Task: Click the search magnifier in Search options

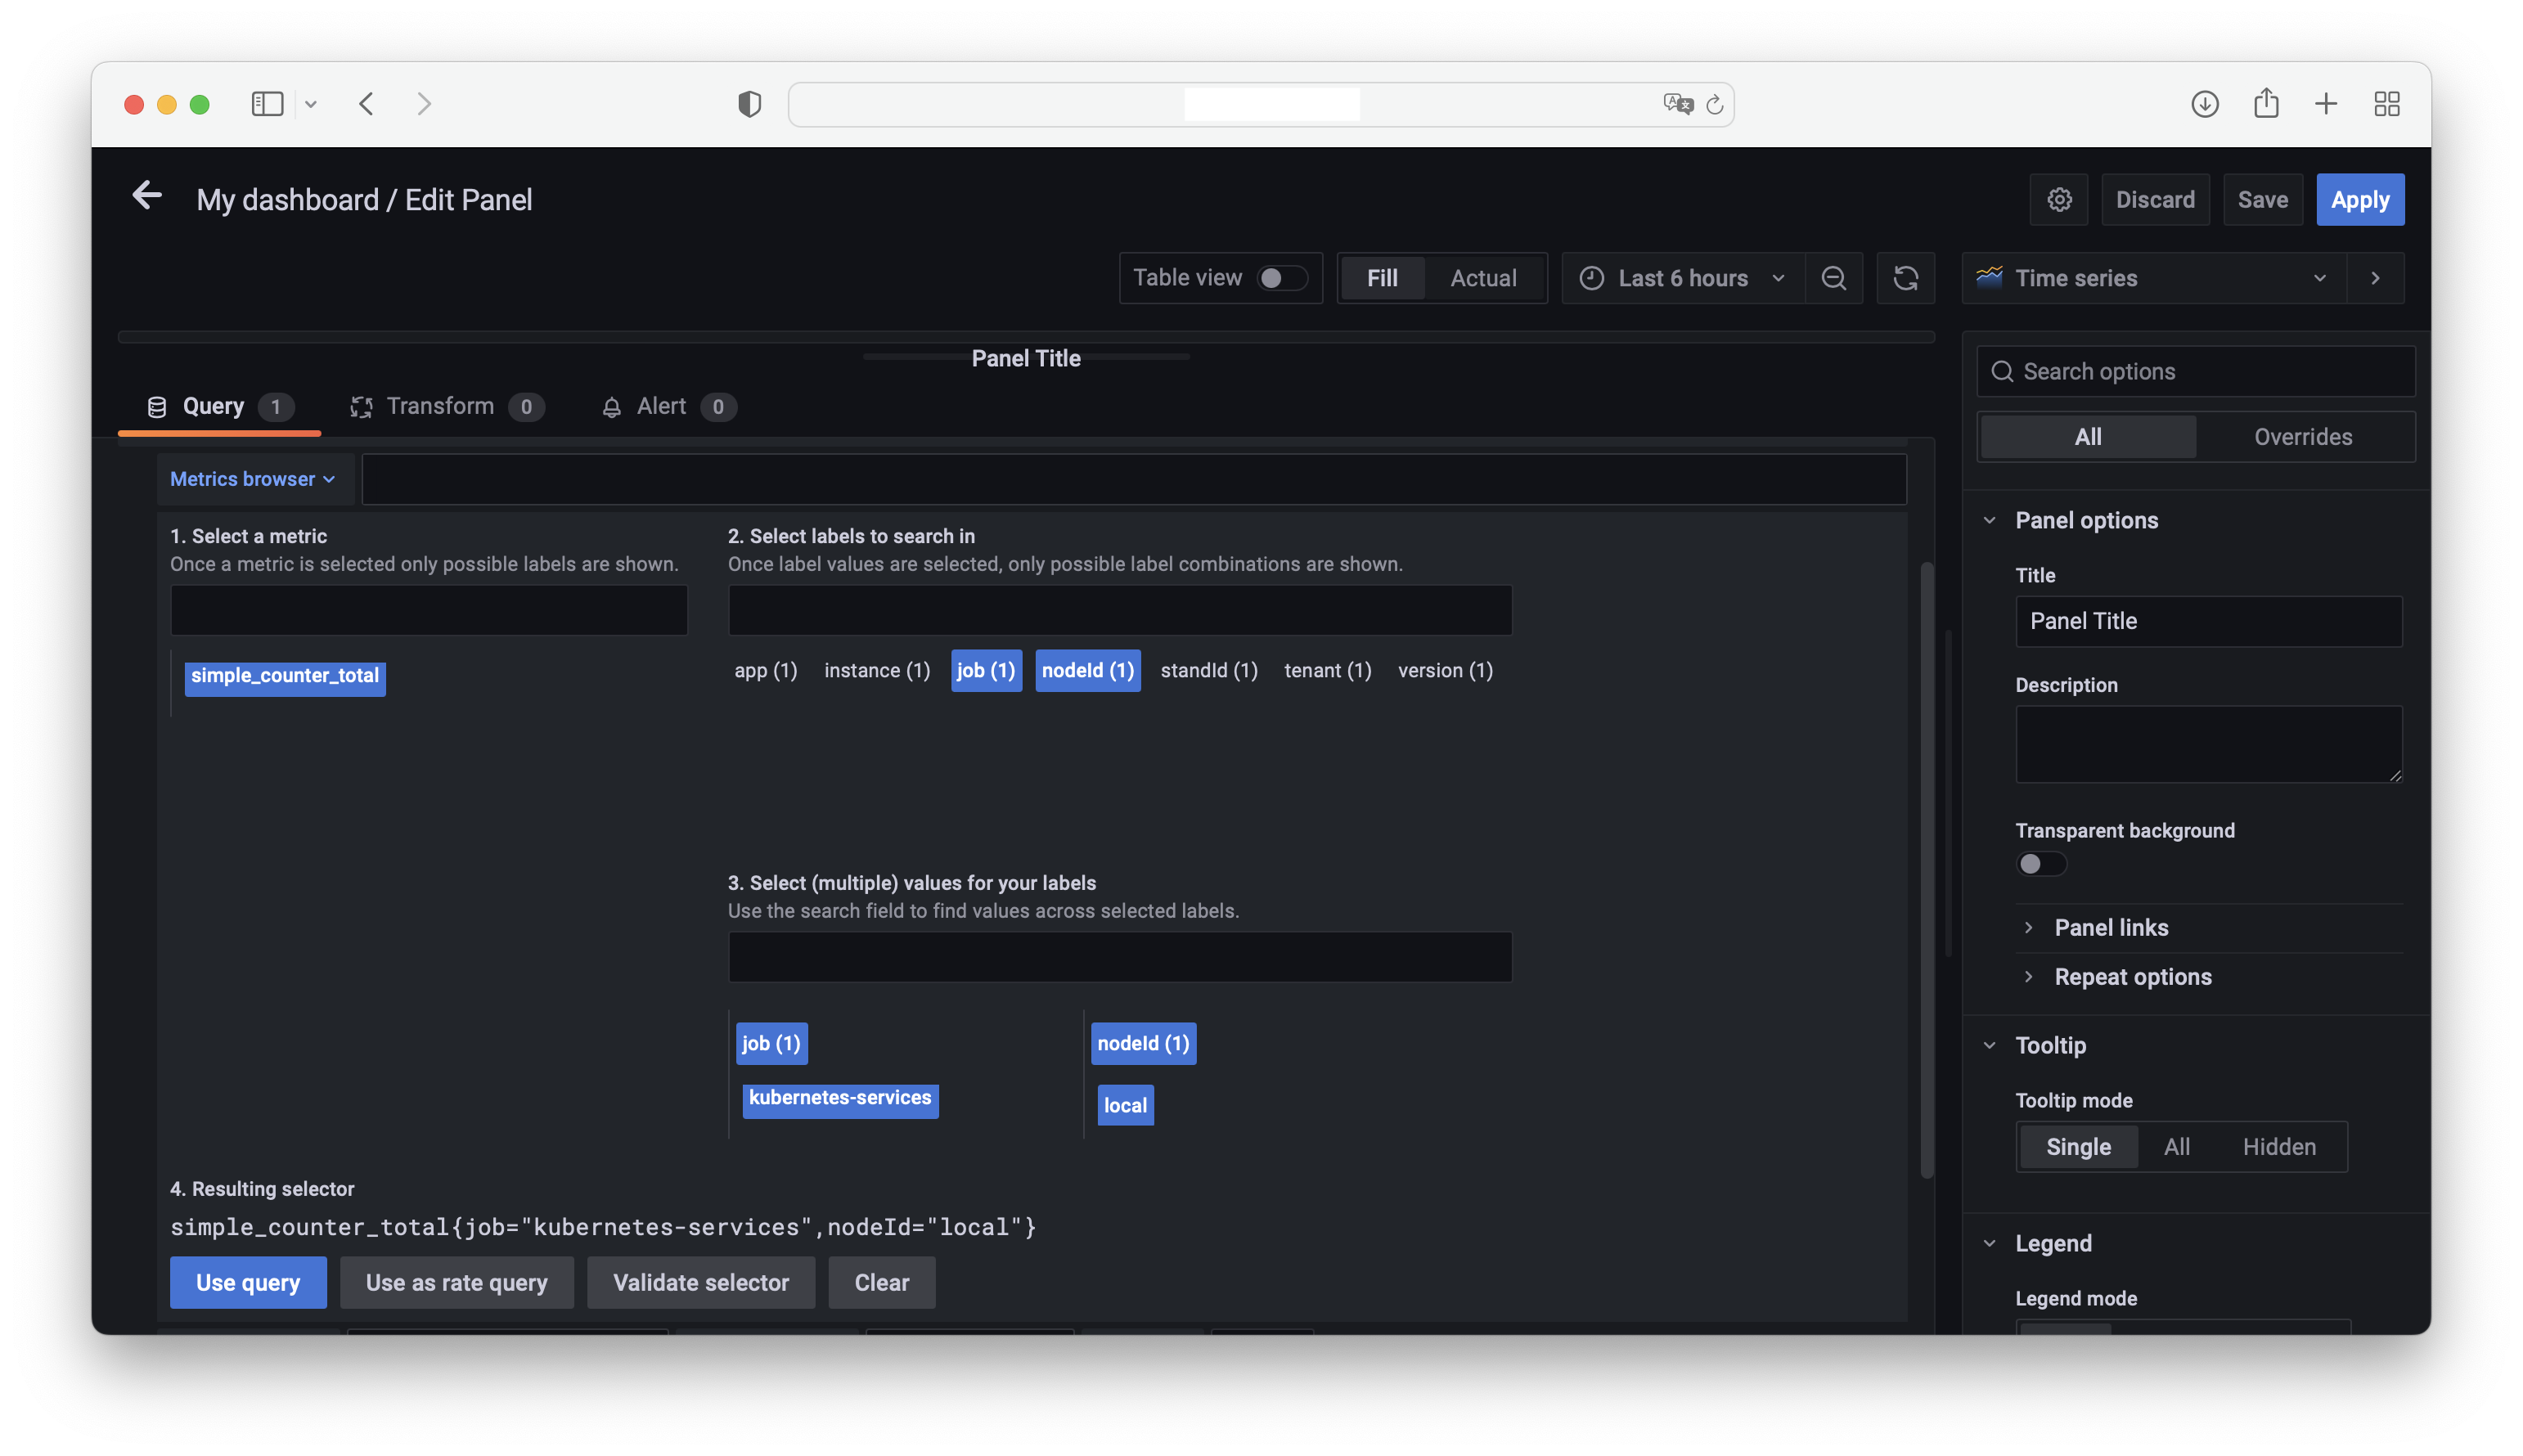Action: 2002,371
